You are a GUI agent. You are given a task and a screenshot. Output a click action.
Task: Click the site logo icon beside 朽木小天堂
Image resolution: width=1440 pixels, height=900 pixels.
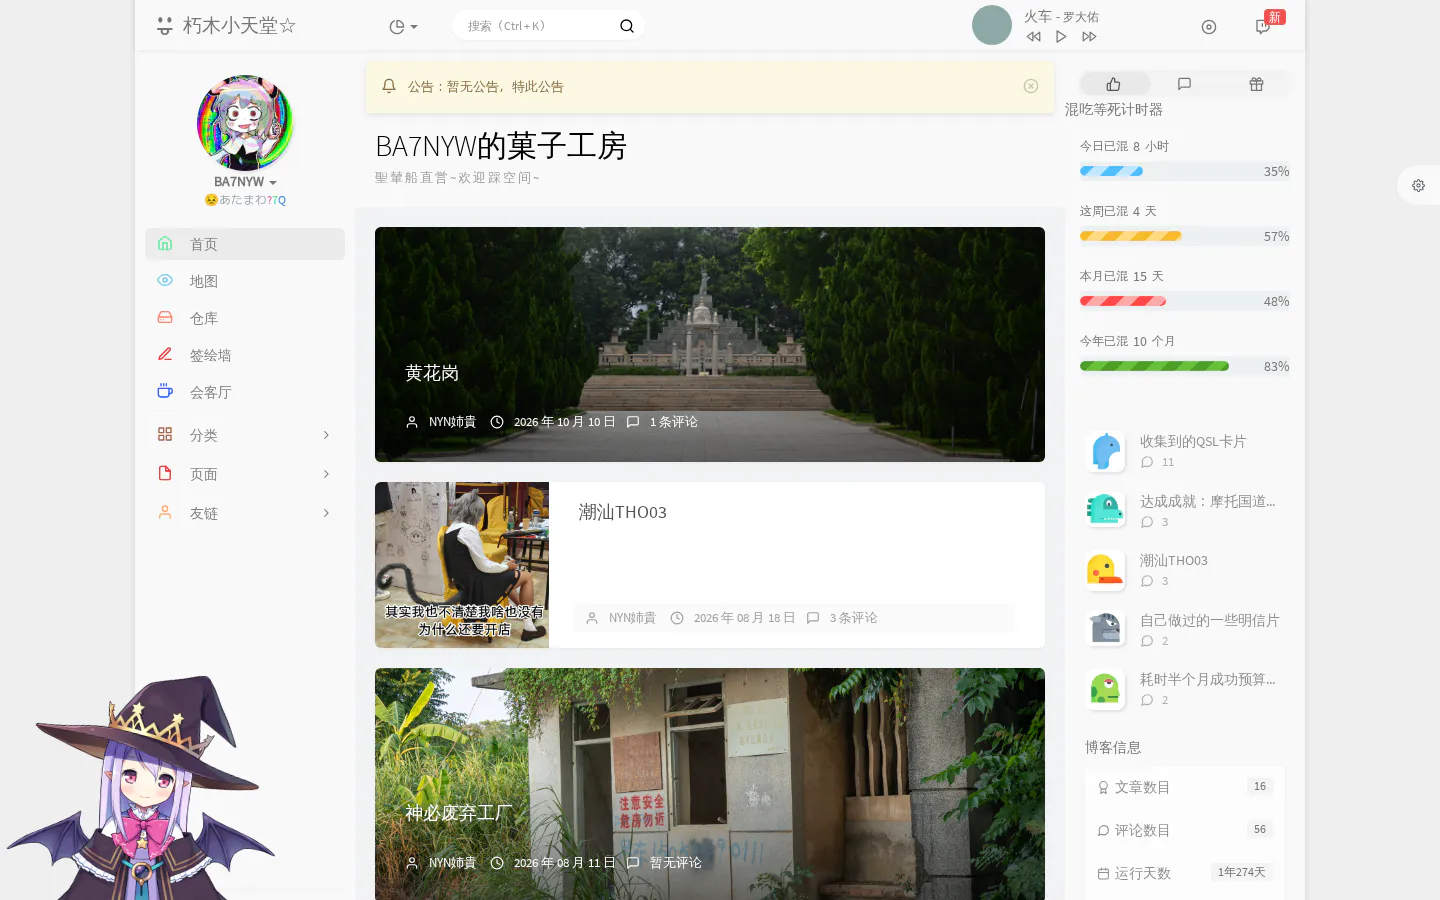(165, 26)
